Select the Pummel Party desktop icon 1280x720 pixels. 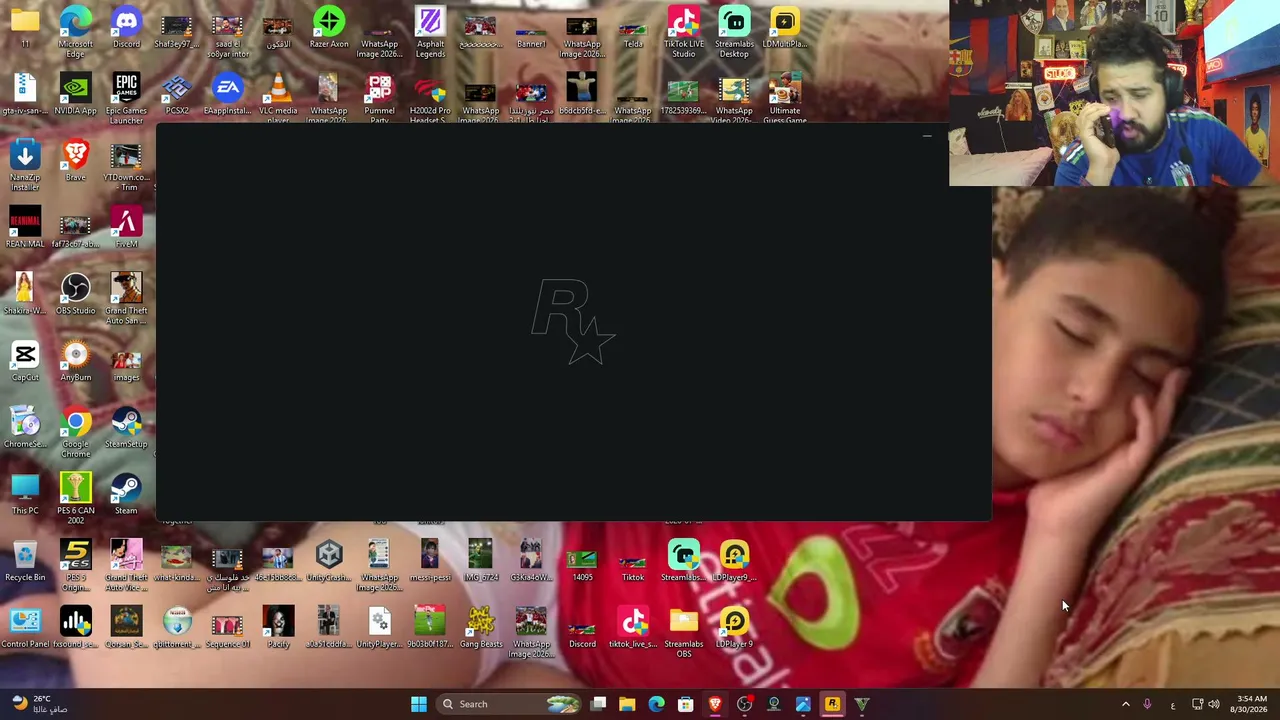coord(379,97)
